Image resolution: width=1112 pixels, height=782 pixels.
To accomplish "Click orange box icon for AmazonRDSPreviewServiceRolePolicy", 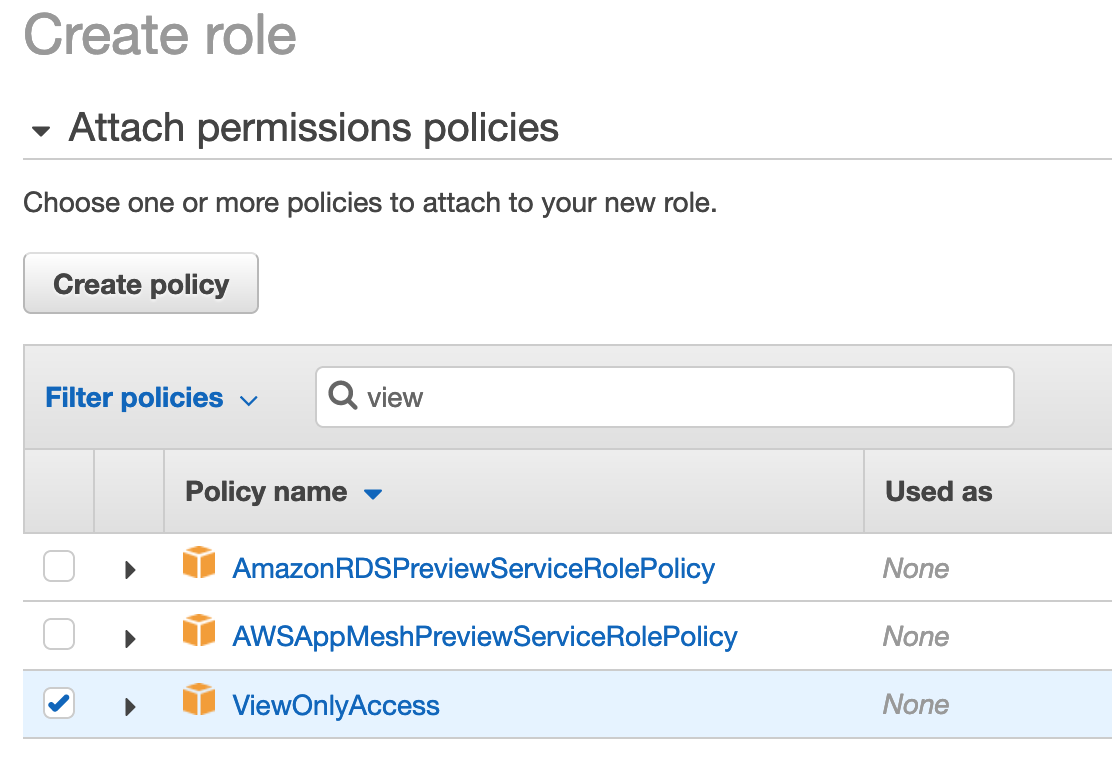I will pos(199,563).
